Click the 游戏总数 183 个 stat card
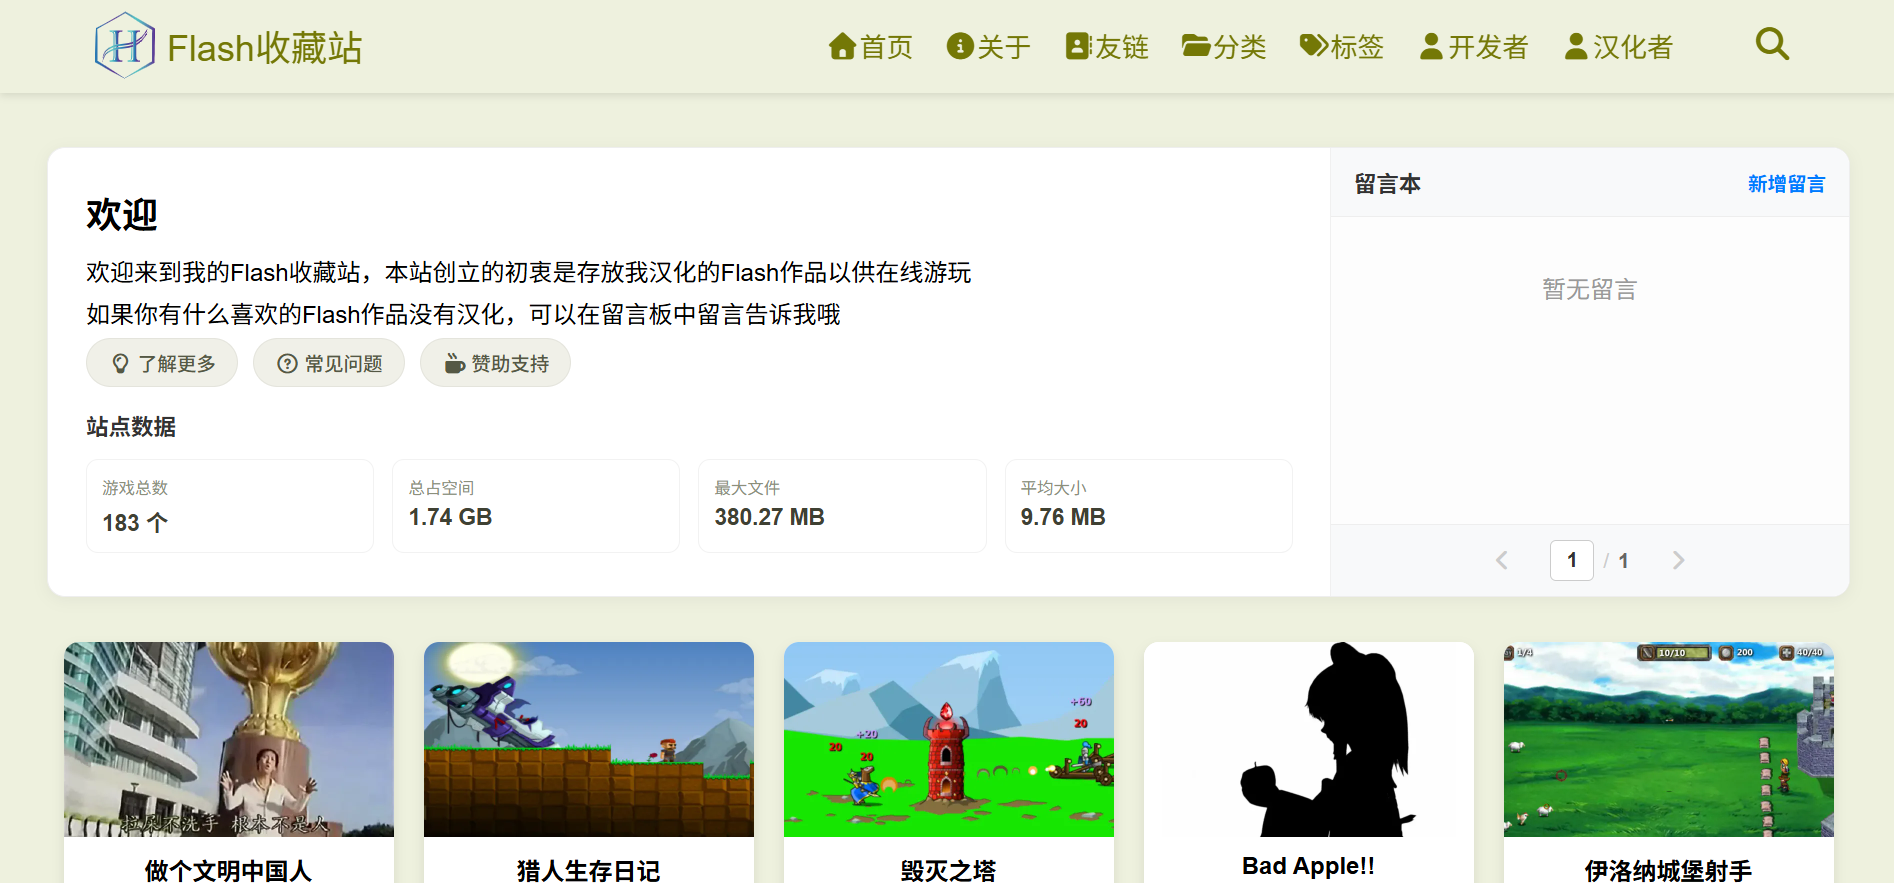 pyautogui.click(x=230, y=506)
